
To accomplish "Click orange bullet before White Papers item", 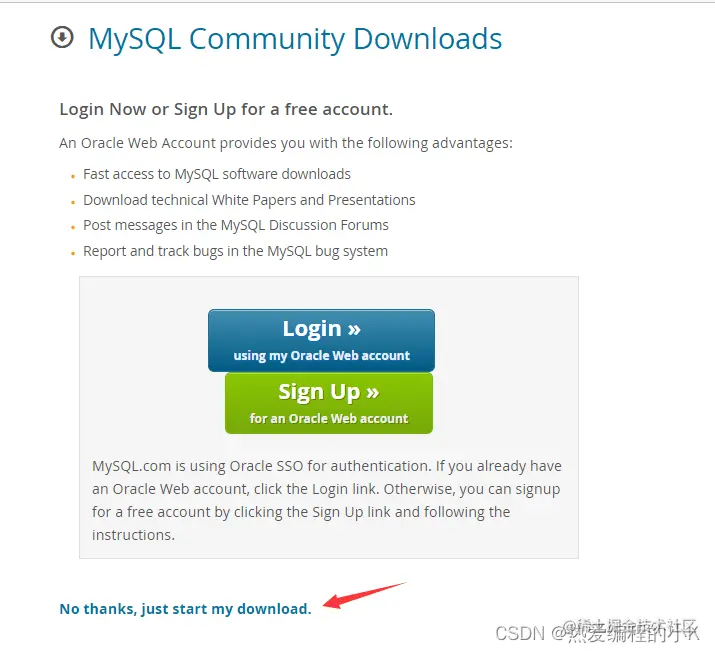I will coord(73,202).
